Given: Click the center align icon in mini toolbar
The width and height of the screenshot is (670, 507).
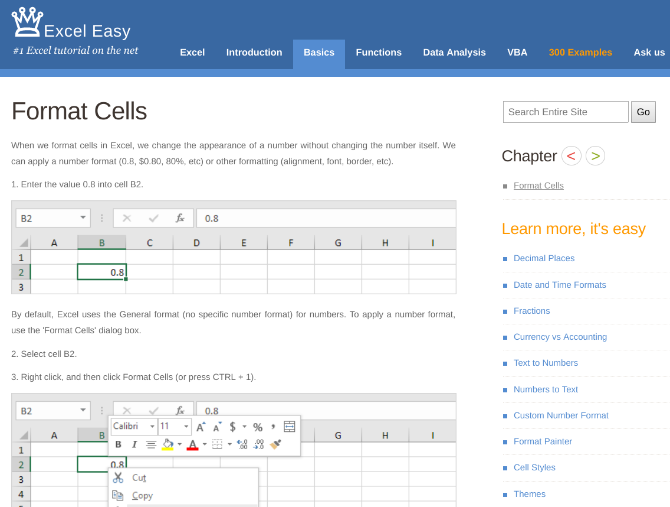Looking at the screenshot, I should click(x=151, y=445).
